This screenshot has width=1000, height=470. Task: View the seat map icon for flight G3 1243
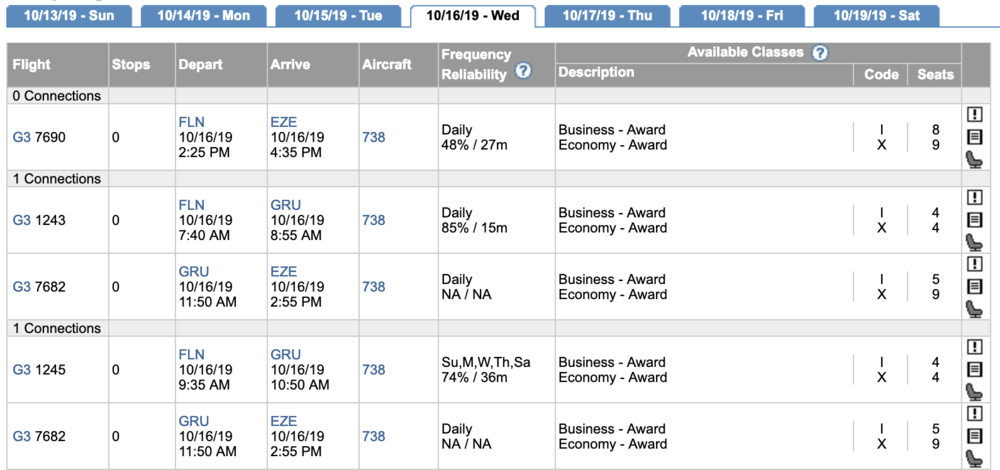click(x=976, y=242)
